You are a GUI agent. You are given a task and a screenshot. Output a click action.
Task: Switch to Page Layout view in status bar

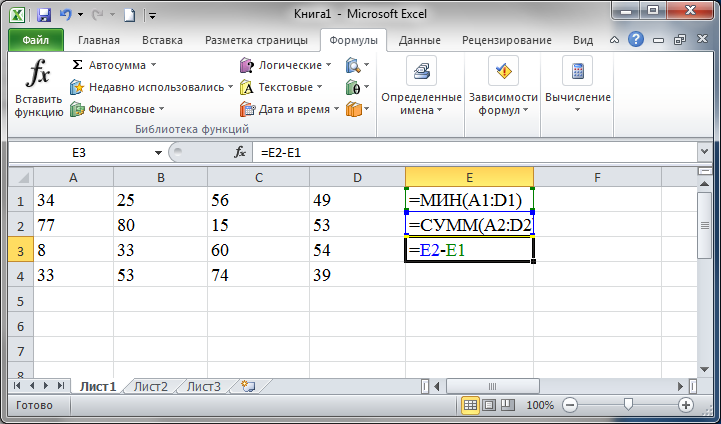click(489, 405)
